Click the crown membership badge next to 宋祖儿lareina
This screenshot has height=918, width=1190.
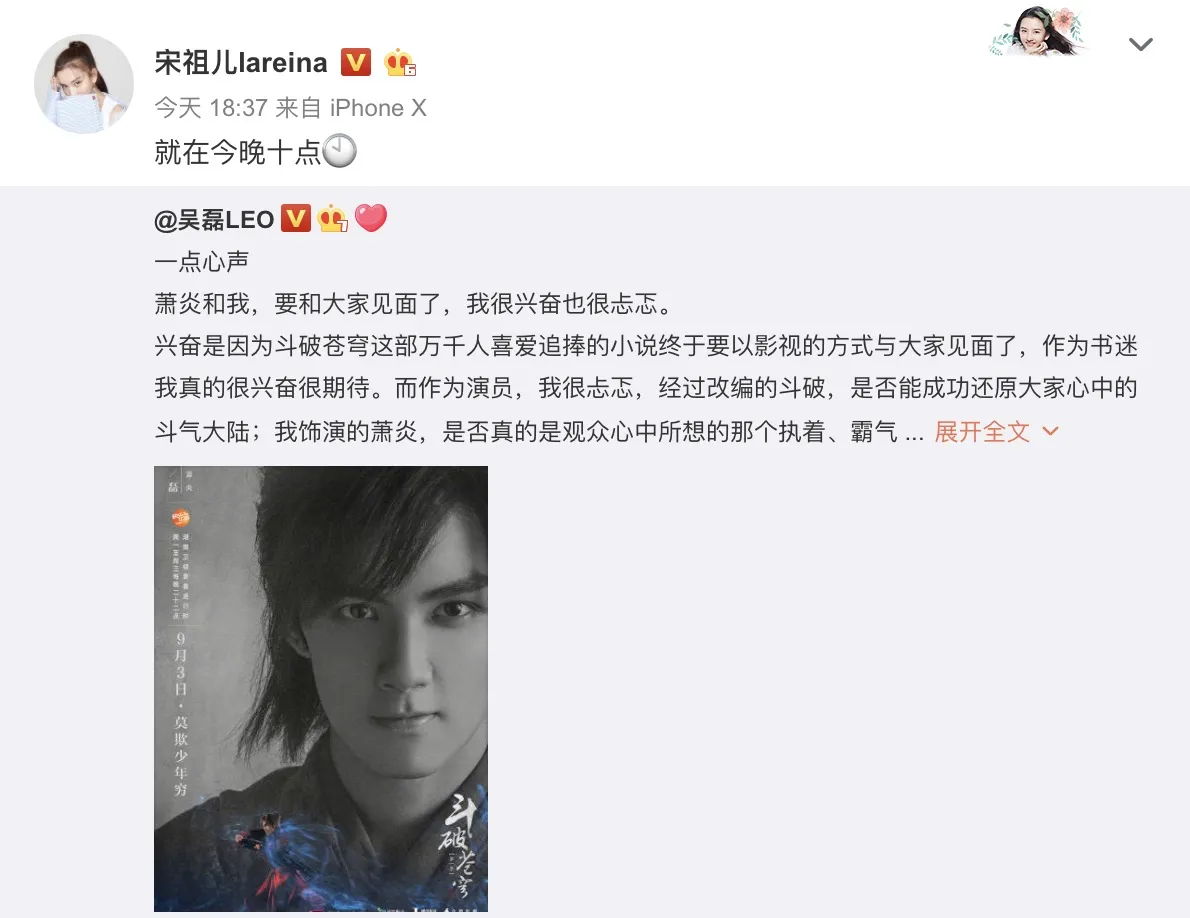click(x=399, y=62)
